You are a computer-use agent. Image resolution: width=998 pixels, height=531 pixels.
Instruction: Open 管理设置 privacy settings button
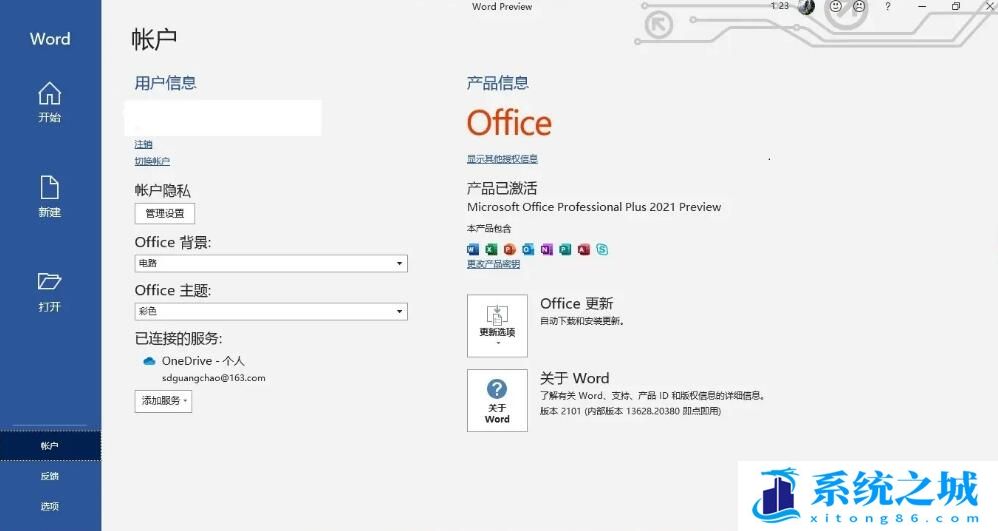tap(165, 213)
